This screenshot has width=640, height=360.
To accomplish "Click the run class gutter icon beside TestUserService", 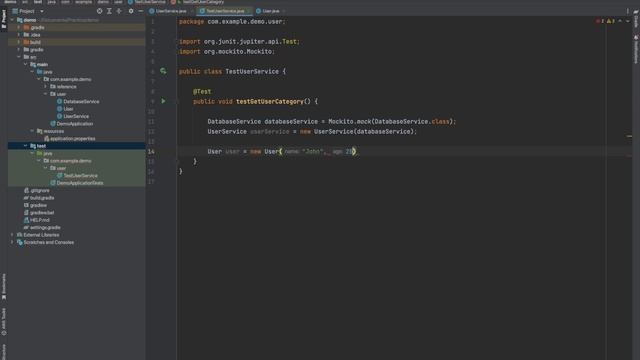I will coord(163,71).
